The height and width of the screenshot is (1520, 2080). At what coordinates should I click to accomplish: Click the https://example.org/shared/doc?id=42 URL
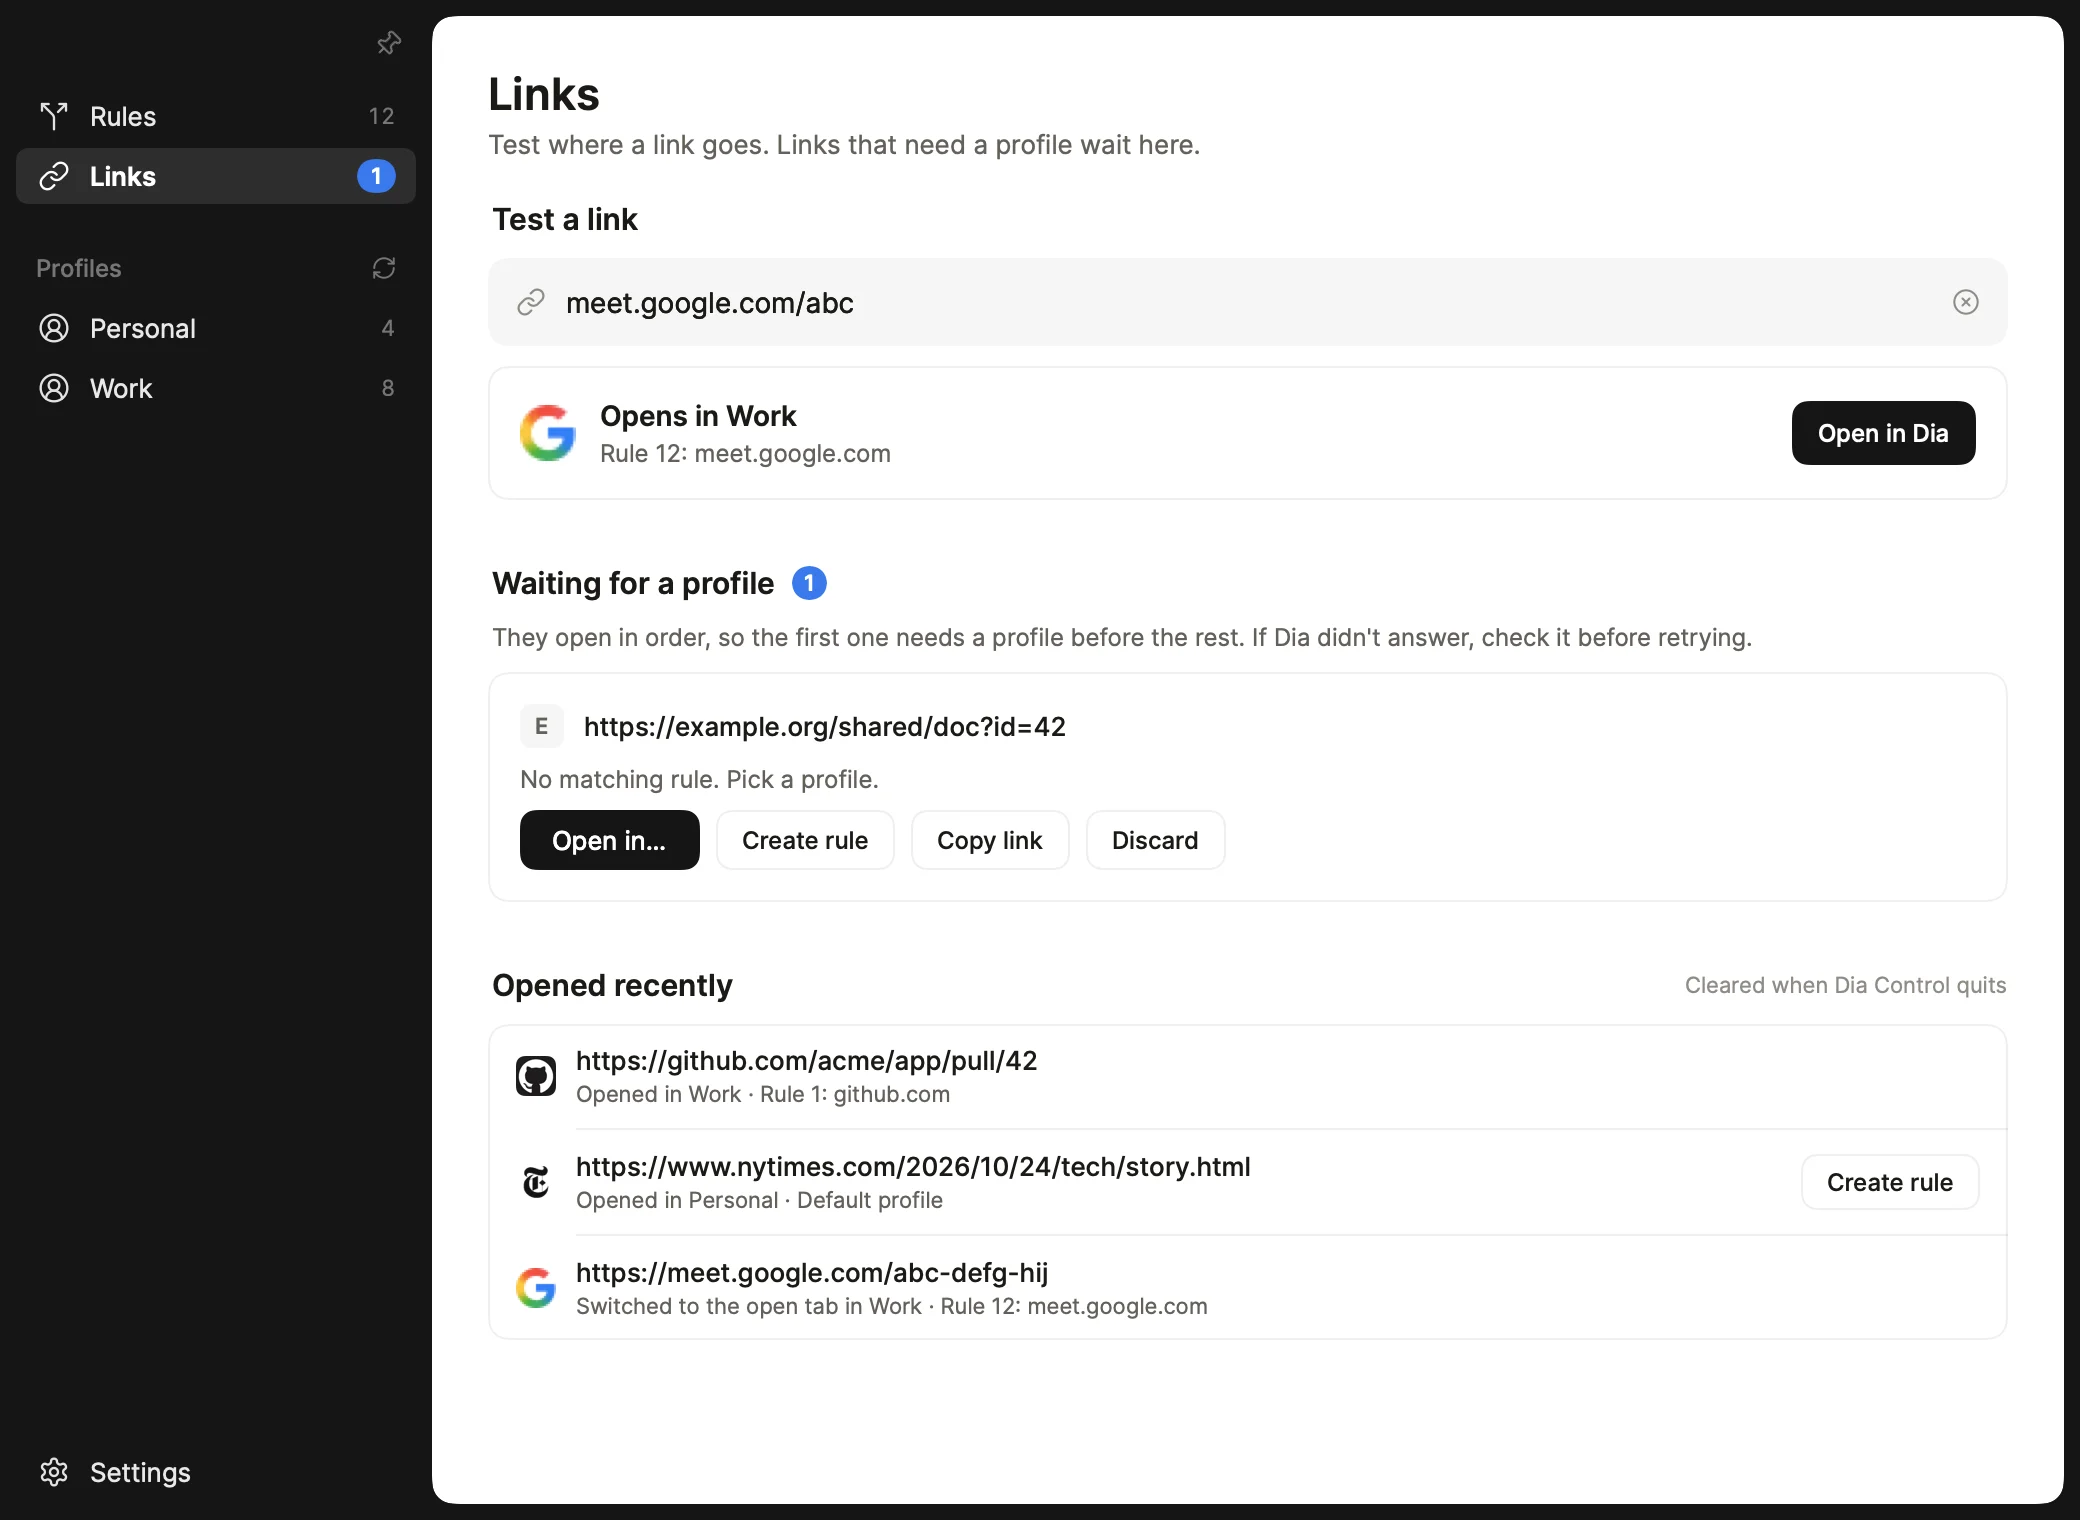coord(825,726)
